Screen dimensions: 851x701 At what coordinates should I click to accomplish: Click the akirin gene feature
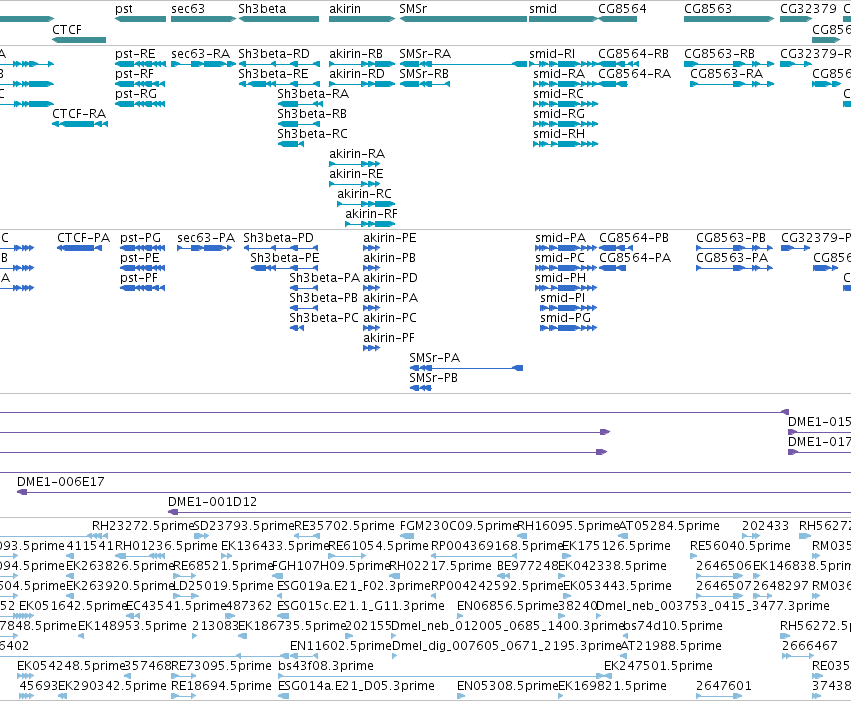pyautogui.click(x=362, y=19)
